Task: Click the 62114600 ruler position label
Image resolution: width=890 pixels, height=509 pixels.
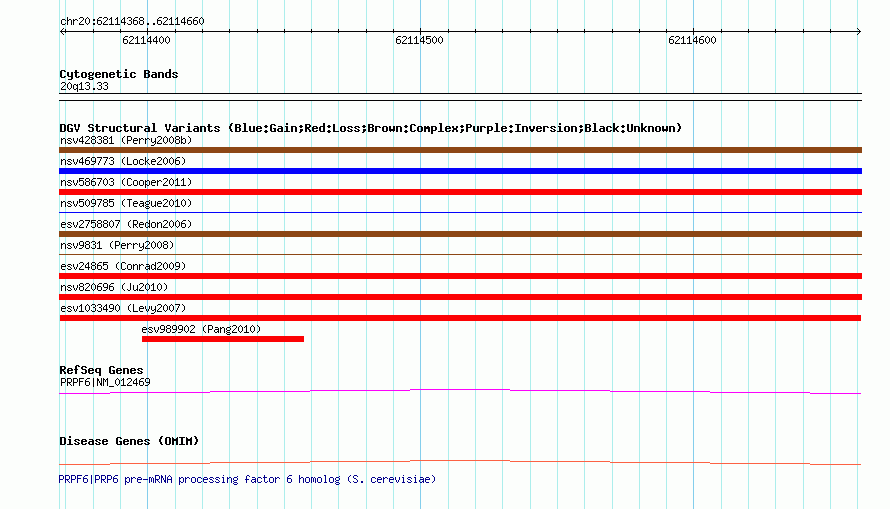Action: [x=692, y=40]
